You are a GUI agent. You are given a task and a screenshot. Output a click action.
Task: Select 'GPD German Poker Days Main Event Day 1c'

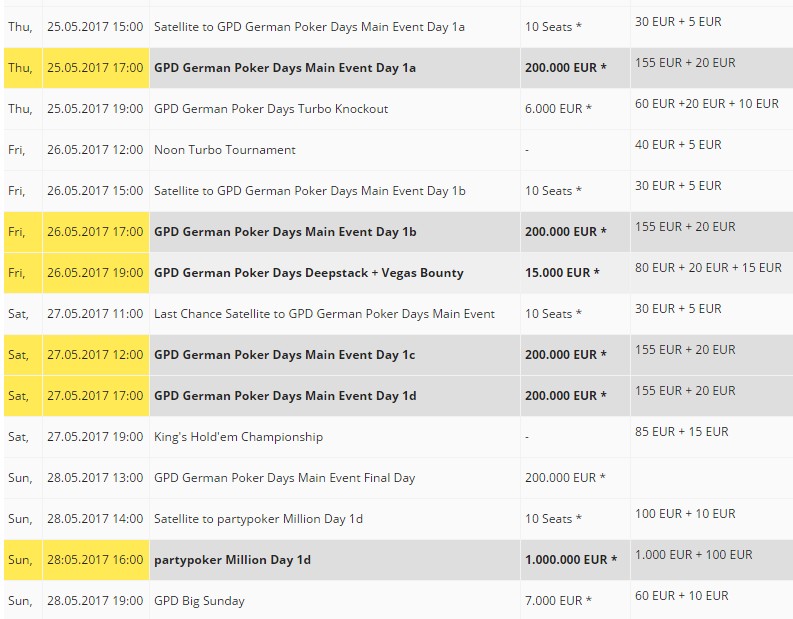(285, 355)
